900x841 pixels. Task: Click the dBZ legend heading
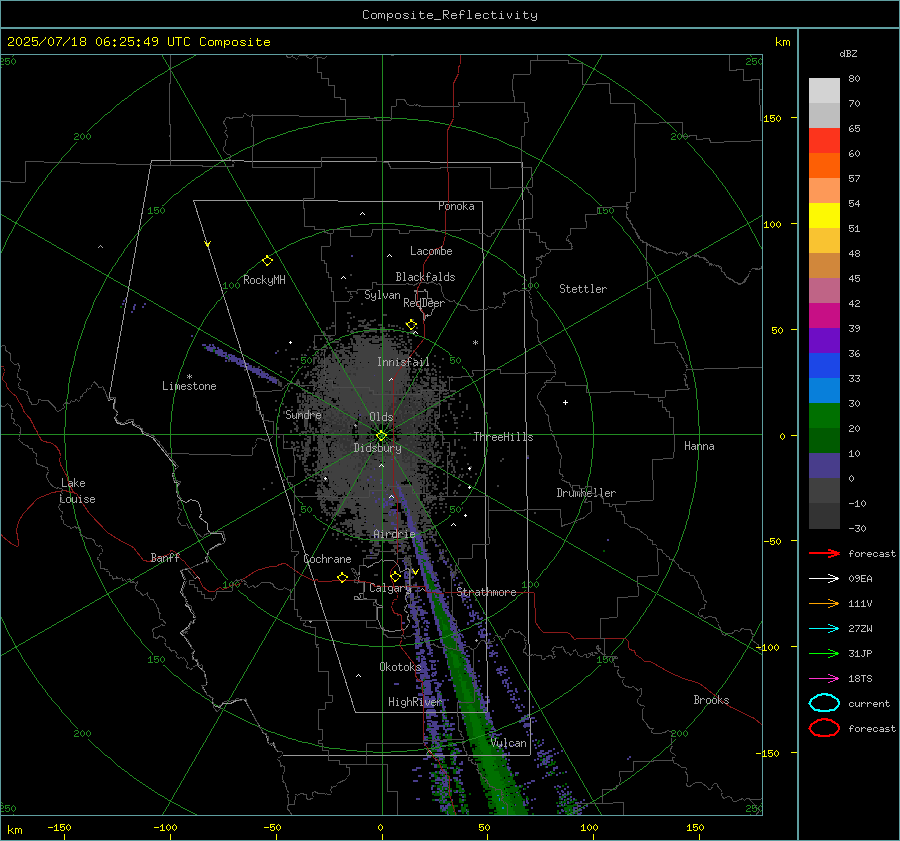click(848, 53)
